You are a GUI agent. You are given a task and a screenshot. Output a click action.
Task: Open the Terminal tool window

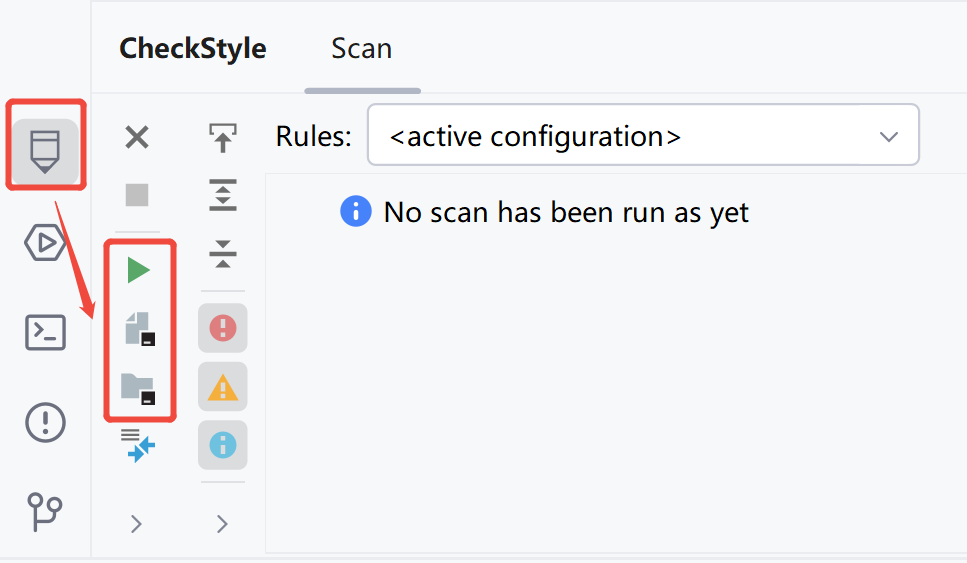45,332
